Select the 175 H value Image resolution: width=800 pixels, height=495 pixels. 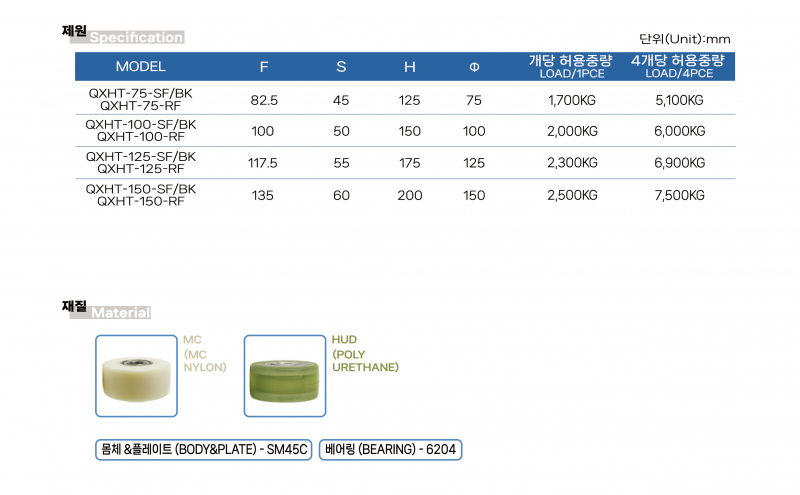point(410,163)
